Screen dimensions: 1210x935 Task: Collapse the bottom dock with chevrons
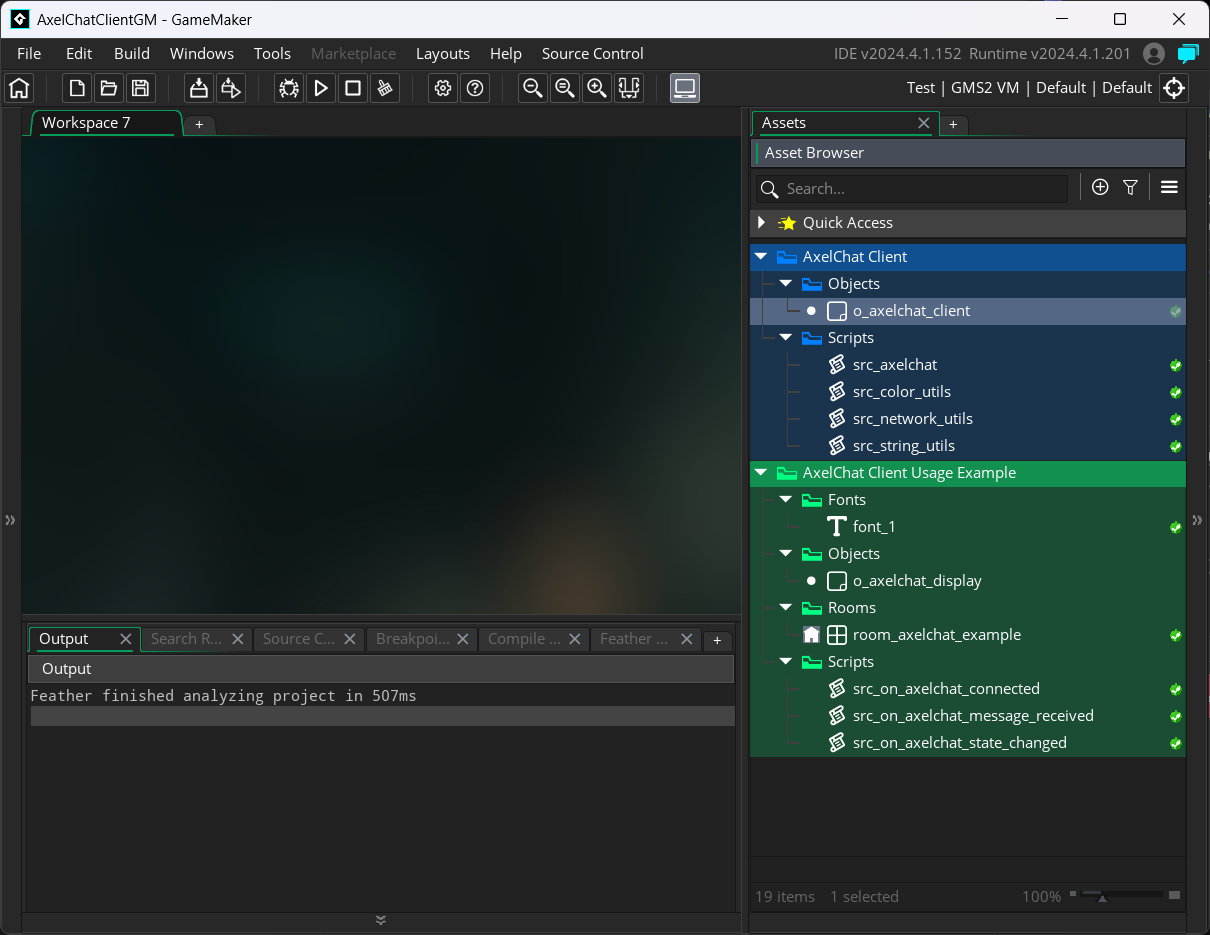pos(381,920)
